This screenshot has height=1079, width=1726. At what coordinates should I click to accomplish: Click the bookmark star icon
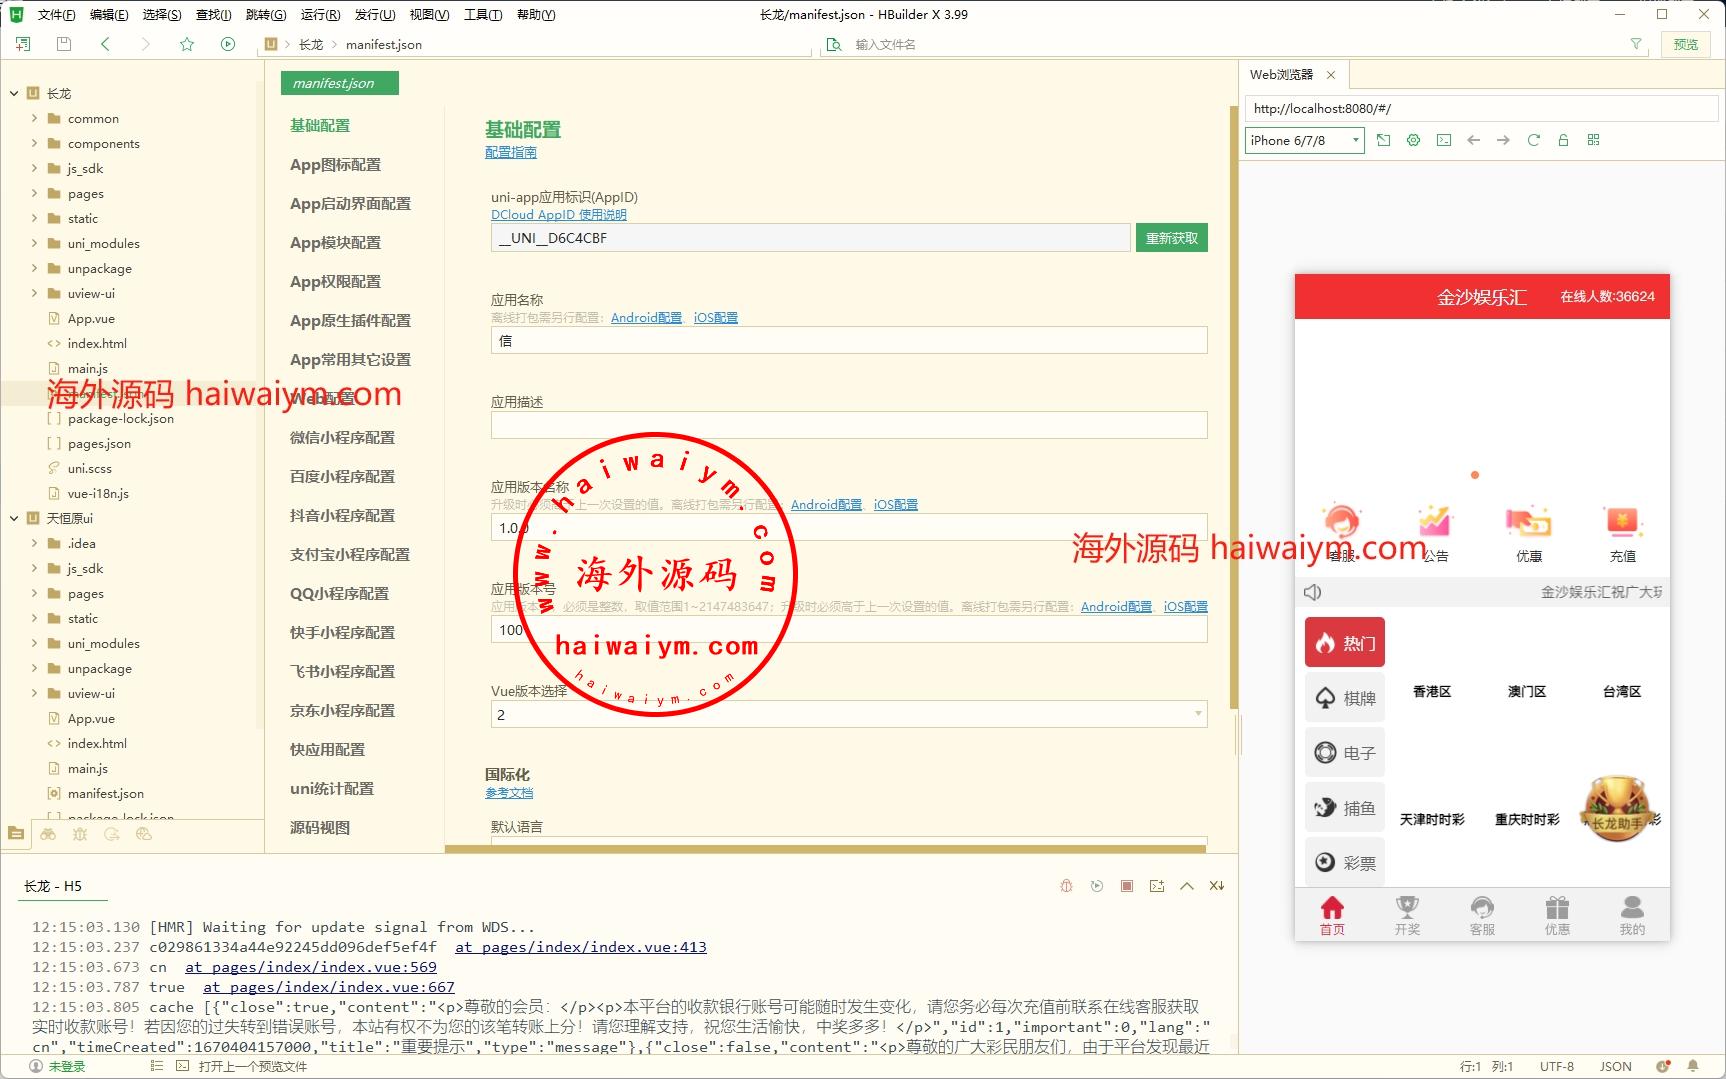187,44
